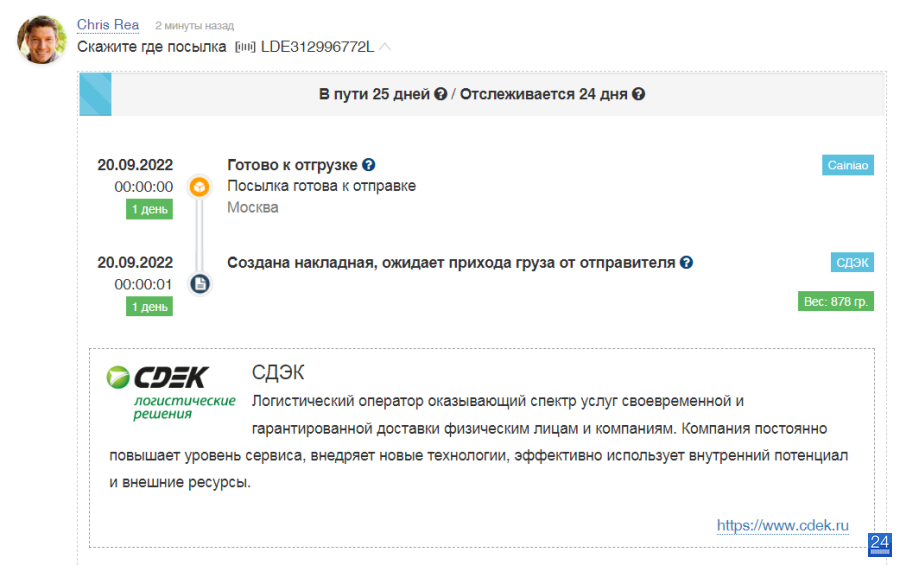Image resolution: width=900 pixels, height=565 pixels.
Task: Click the 'Вес: 878 гр.' weight badge
Action: 836,301
